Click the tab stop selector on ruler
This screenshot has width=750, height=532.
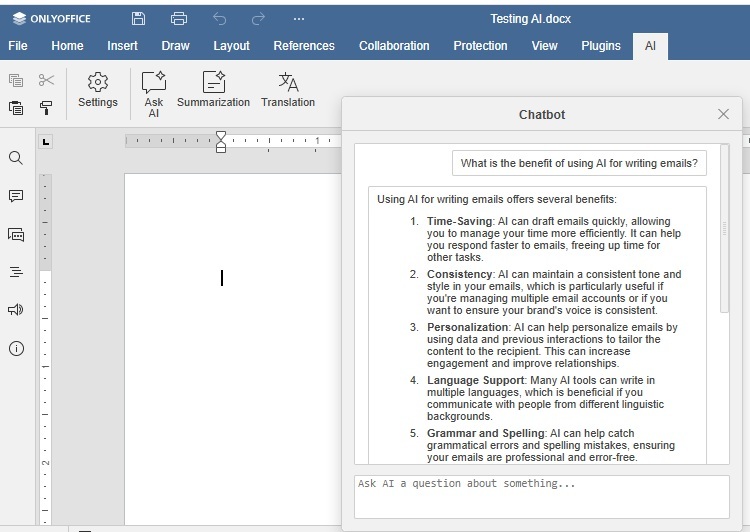point(45,142)
